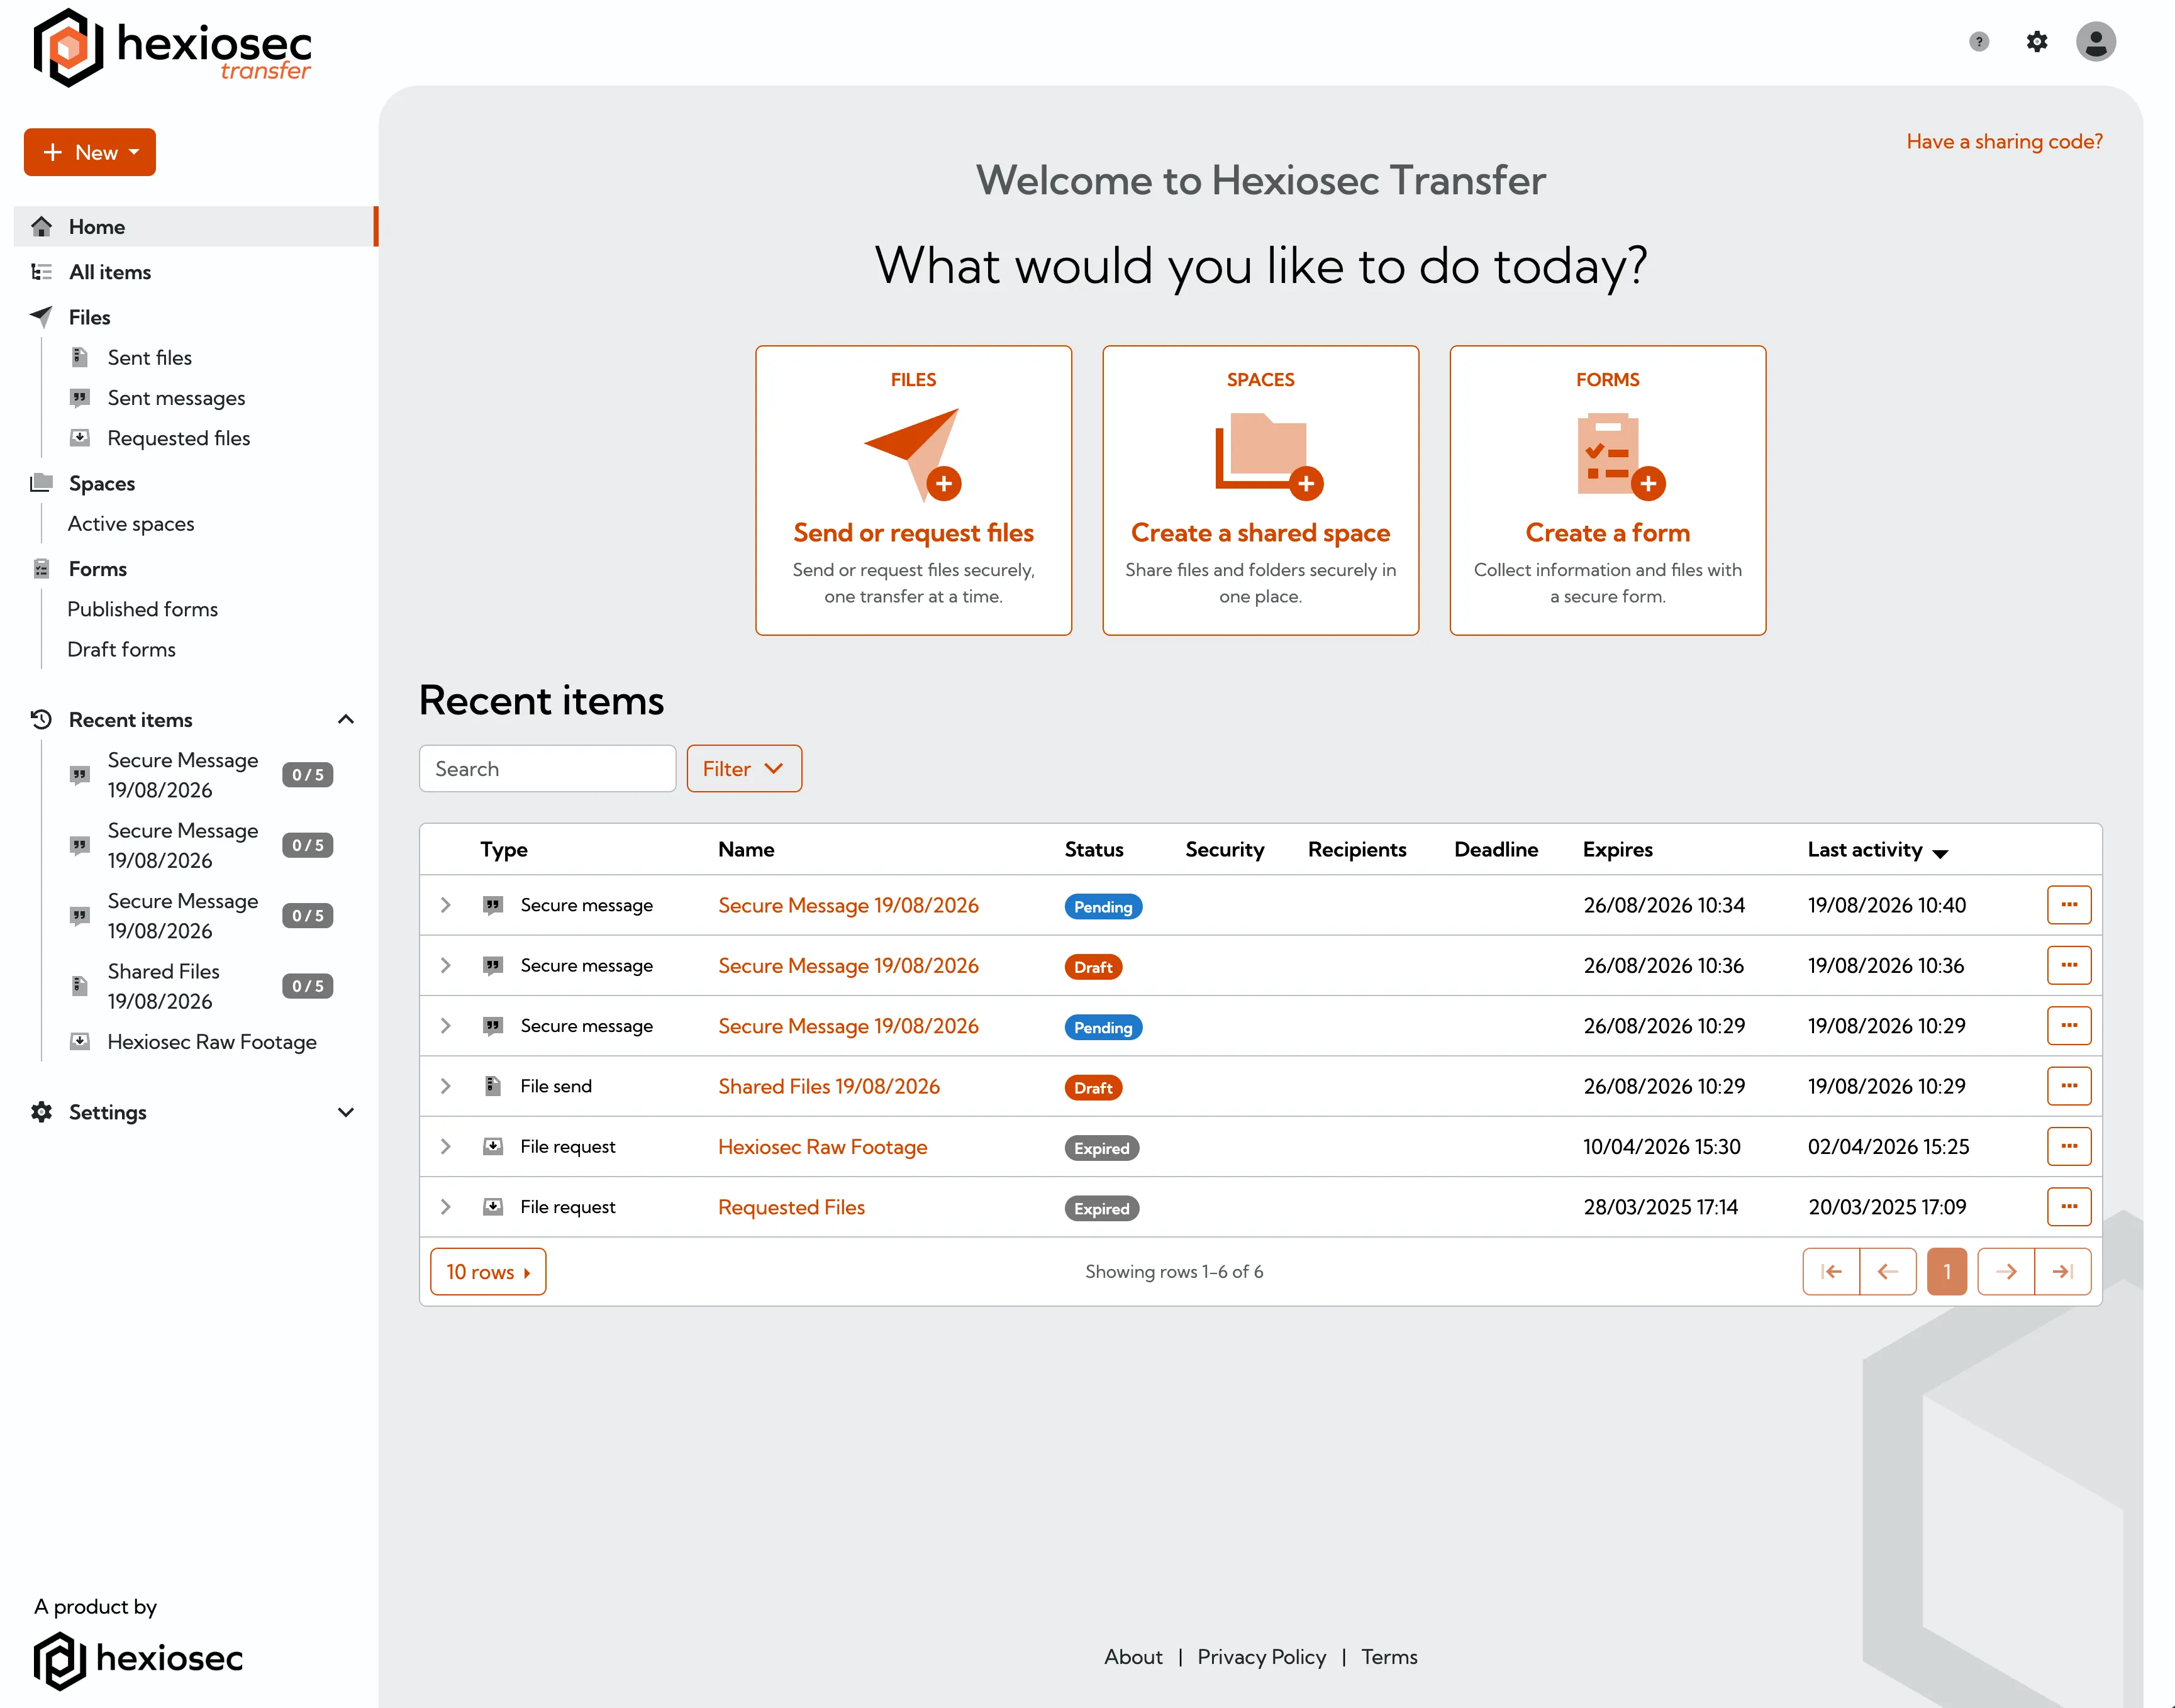Open actions menu for Shared Files row

[2069, 1086]
